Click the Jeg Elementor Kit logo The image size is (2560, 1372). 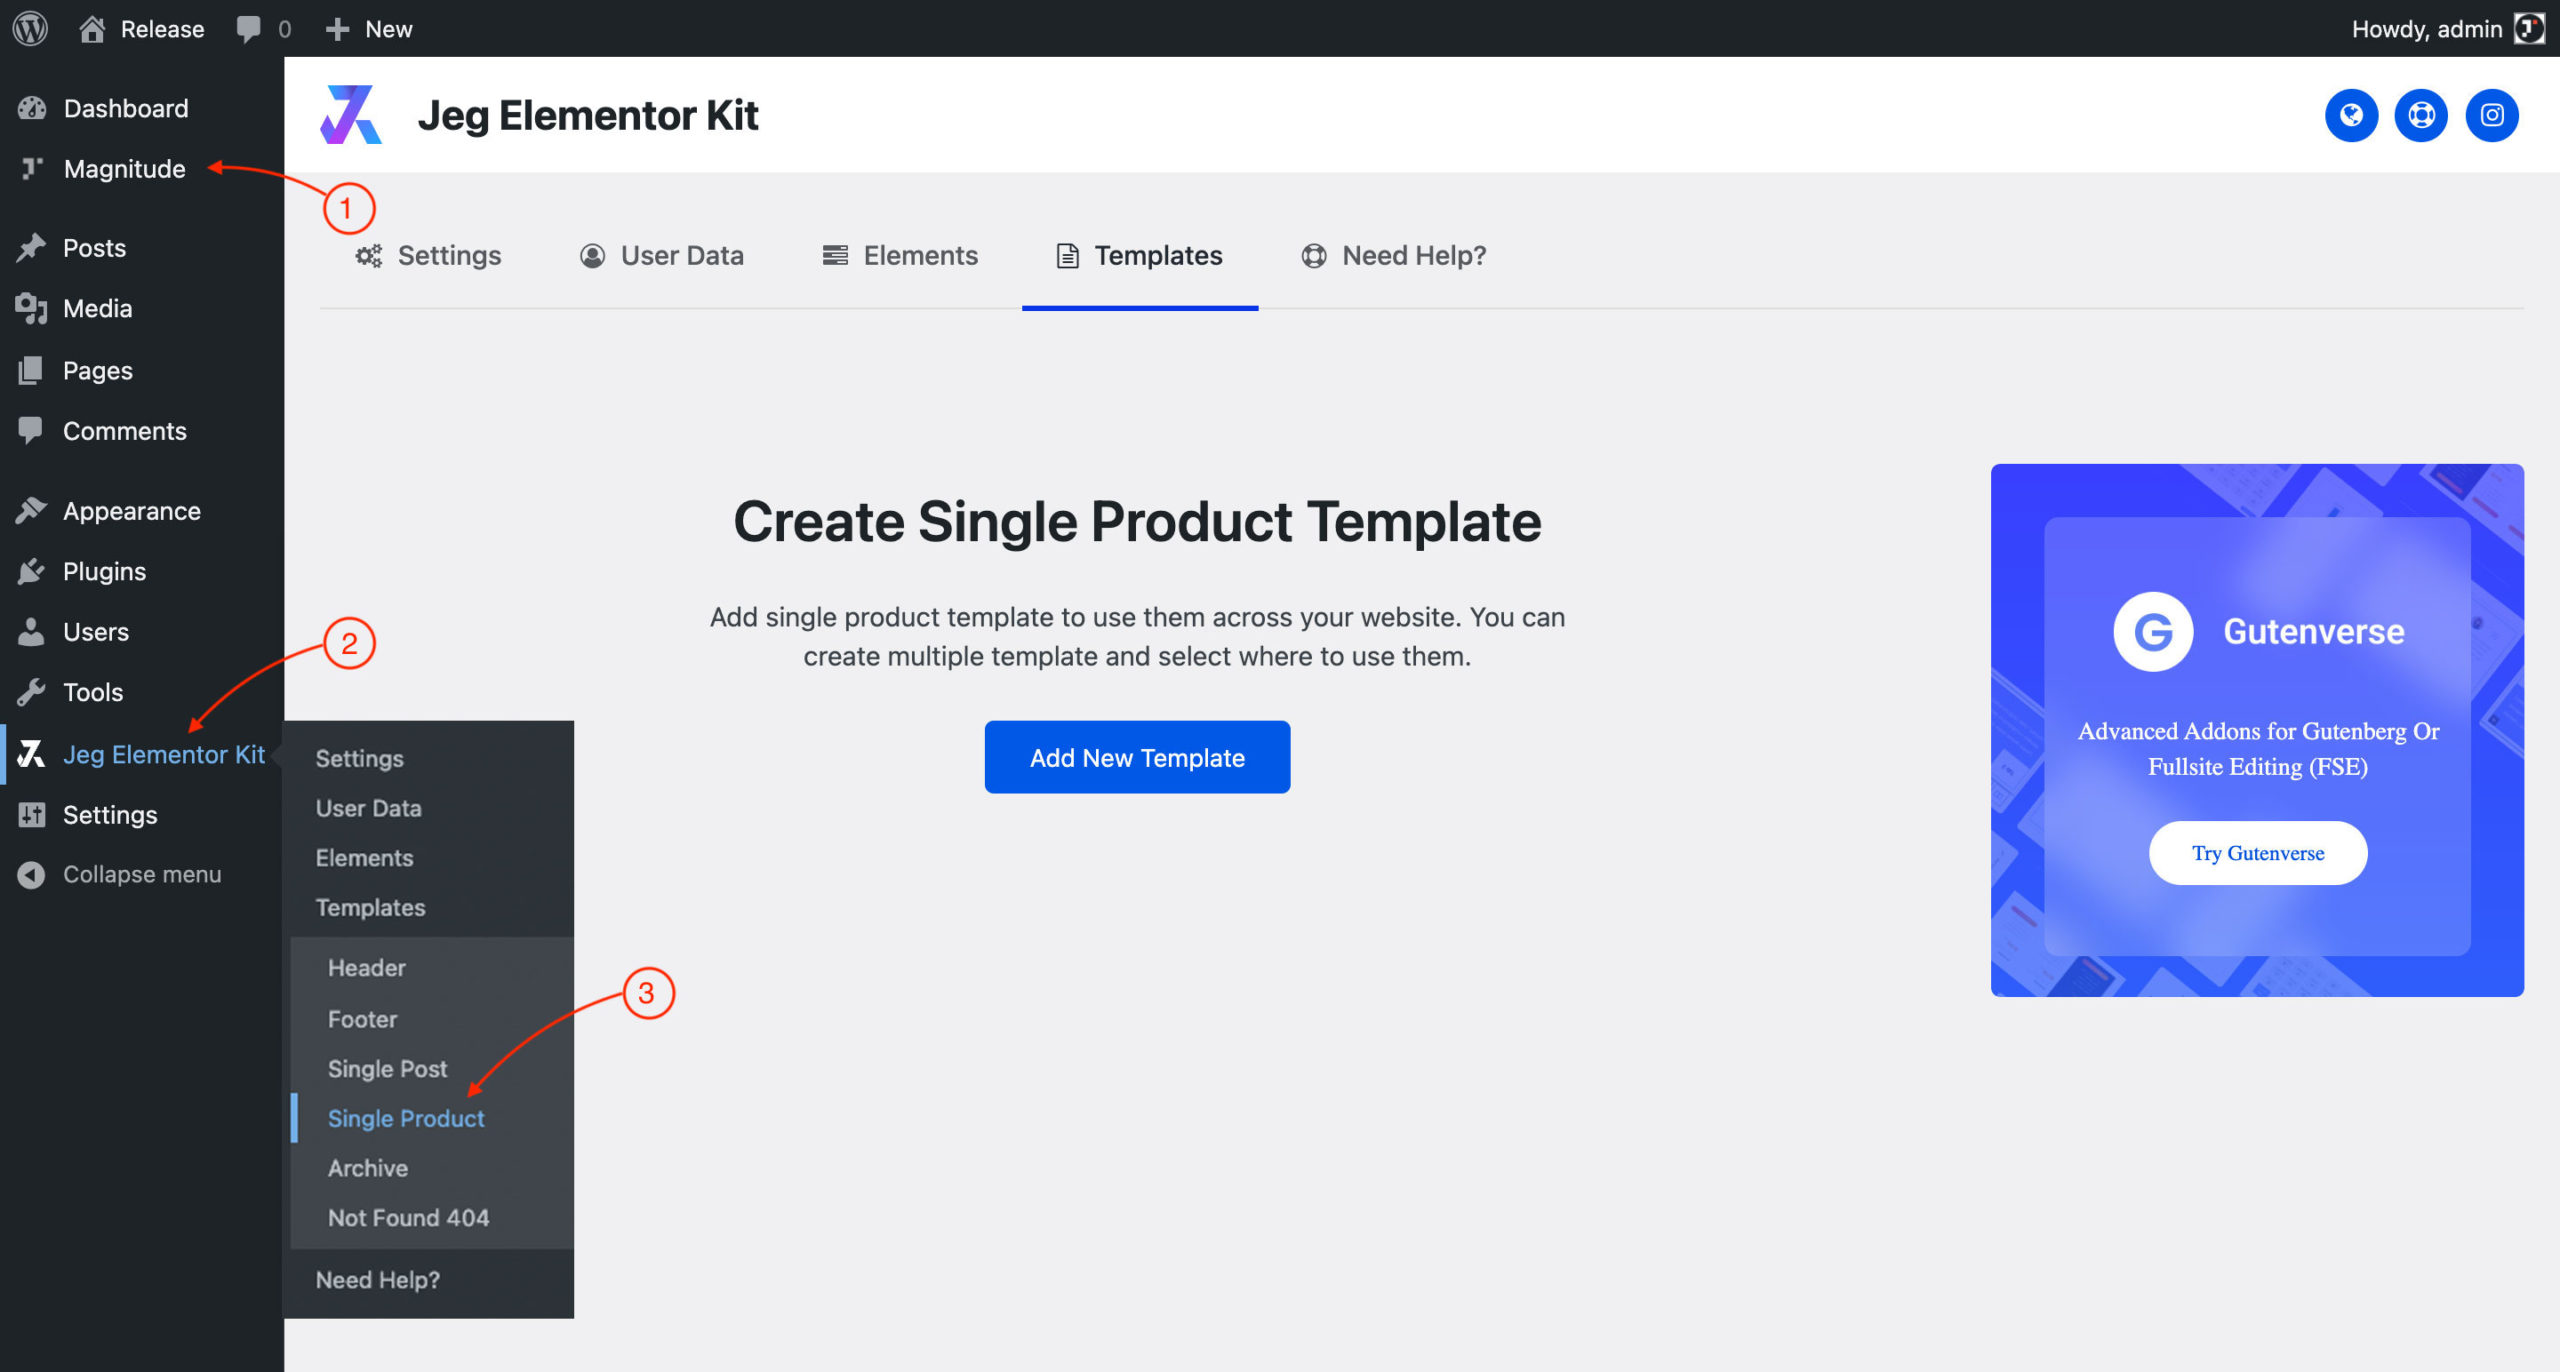(x=350, y=115)
